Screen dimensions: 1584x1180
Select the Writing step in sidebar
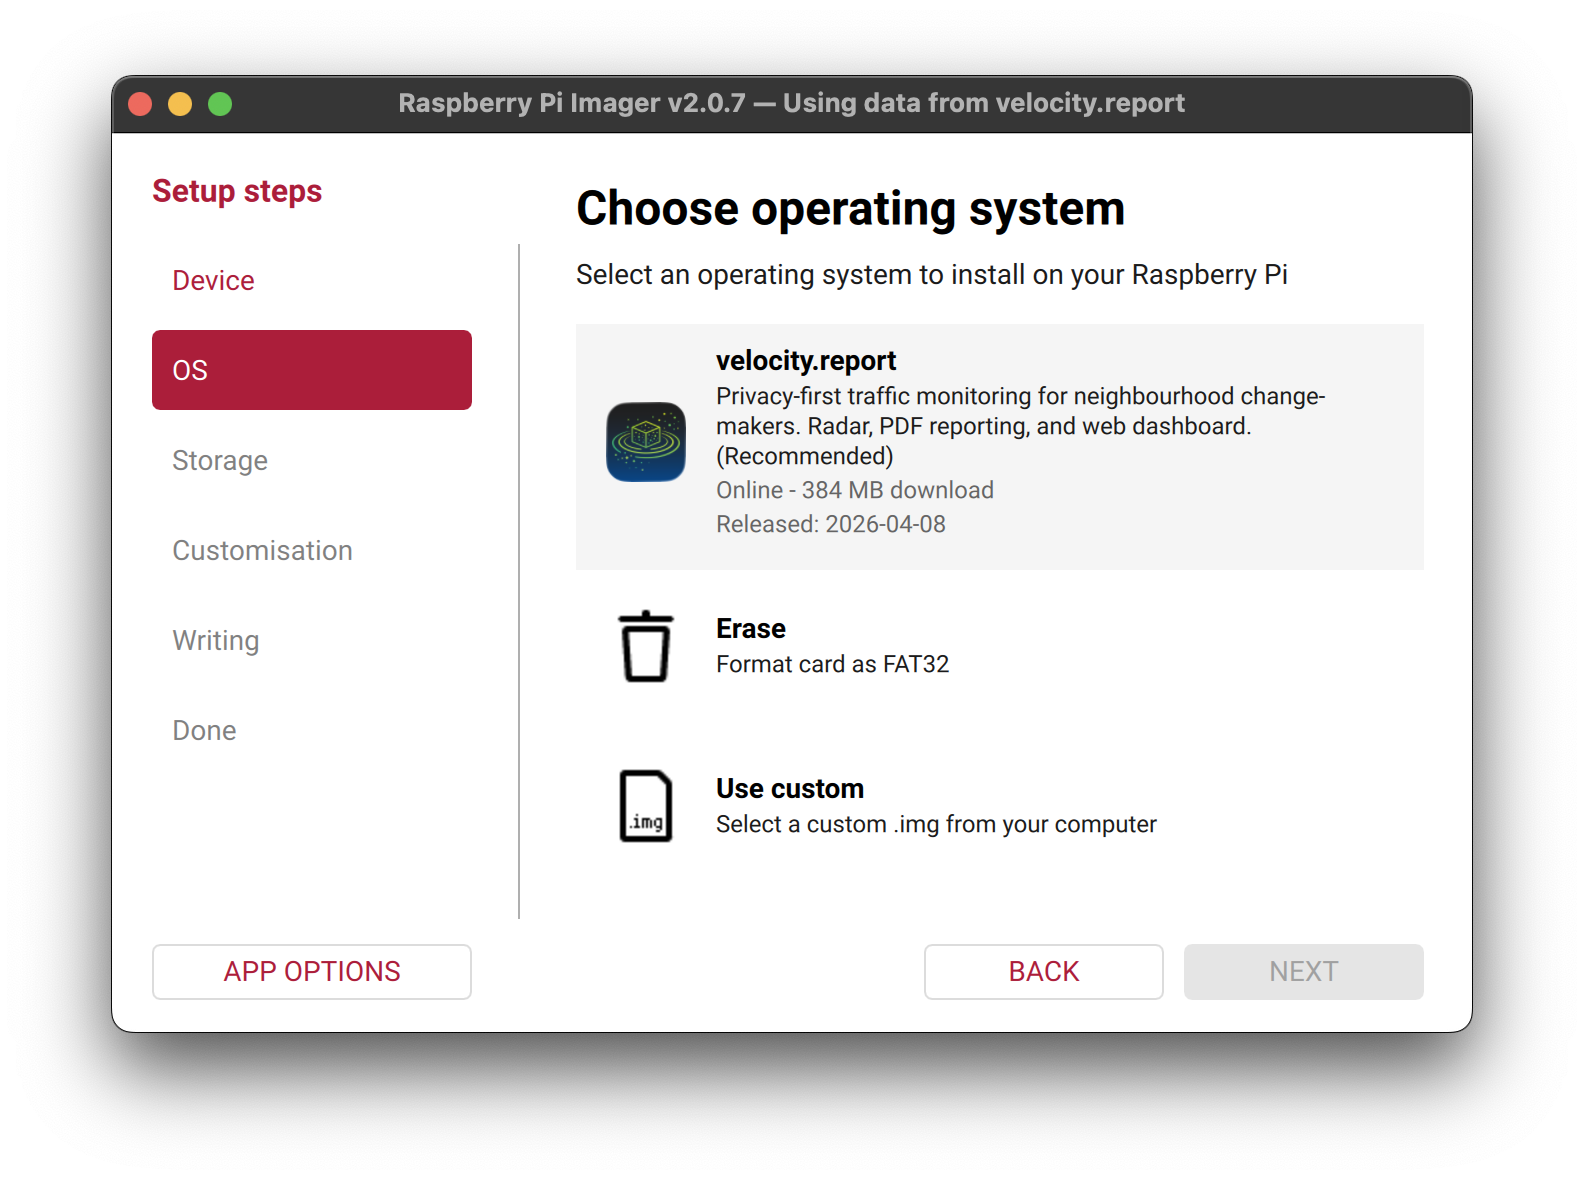pyautogui.click(x=215, y=641)
